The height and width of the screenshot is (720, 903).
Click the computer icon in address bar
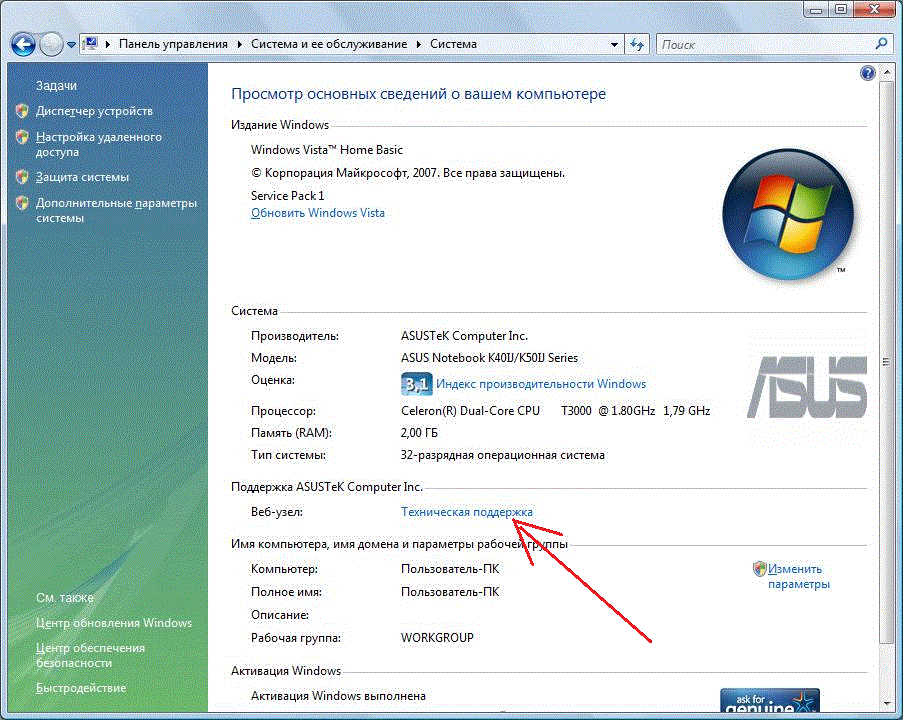click(90, 43)
